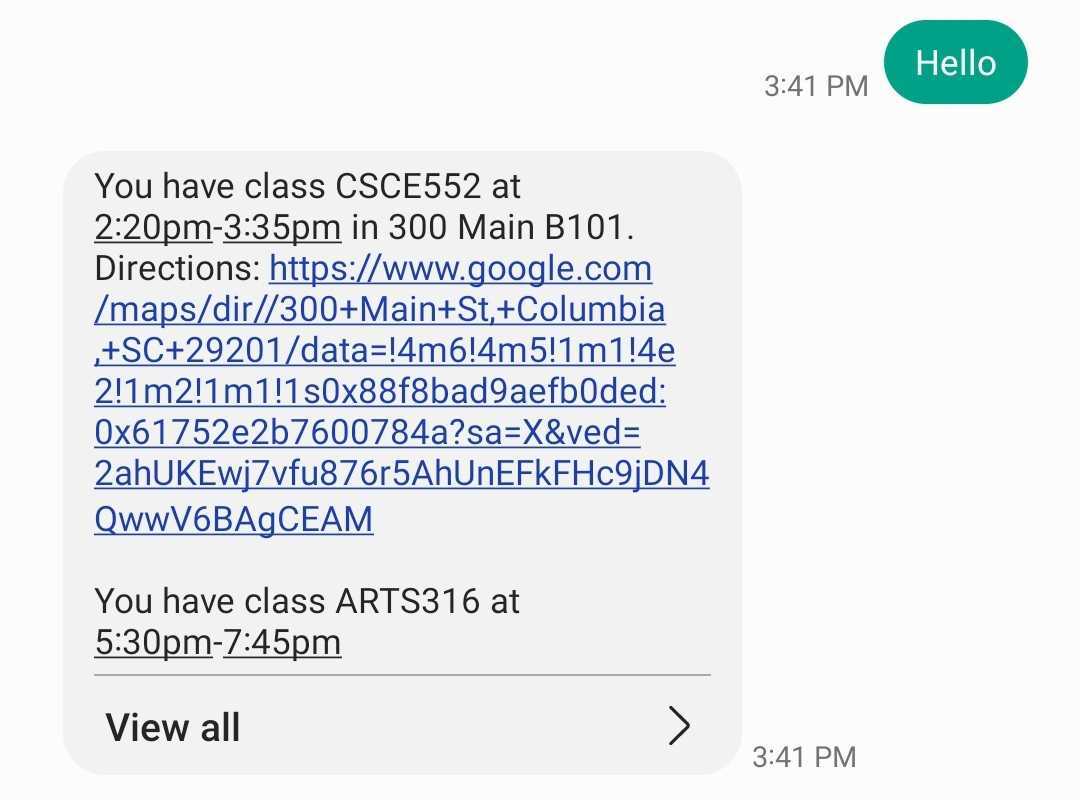Click link line 0x61752e2b7600784a?sa=X&ved=
This screenshot has width=1080, height=800.
367,432
